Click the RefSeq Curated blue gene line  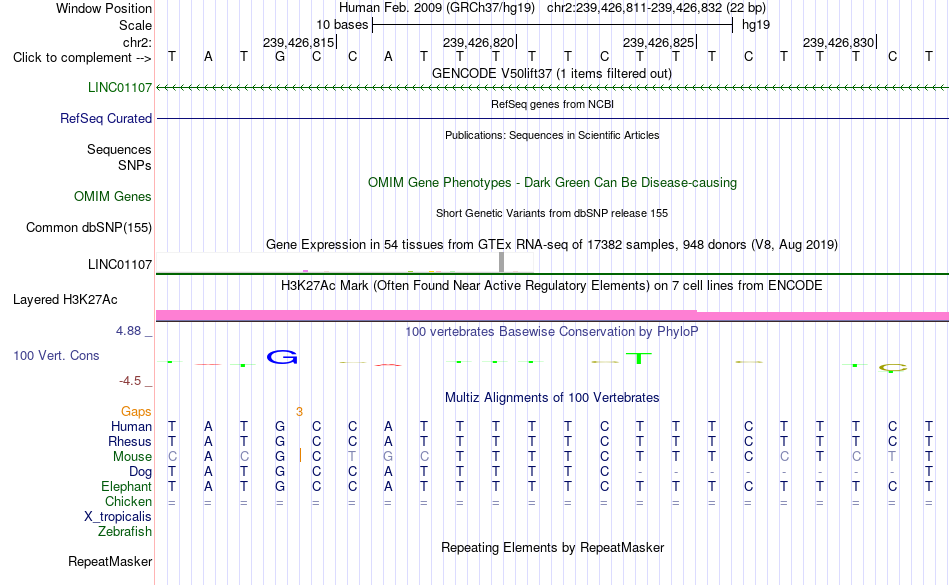pyautogui.click(x=552, y=118)
